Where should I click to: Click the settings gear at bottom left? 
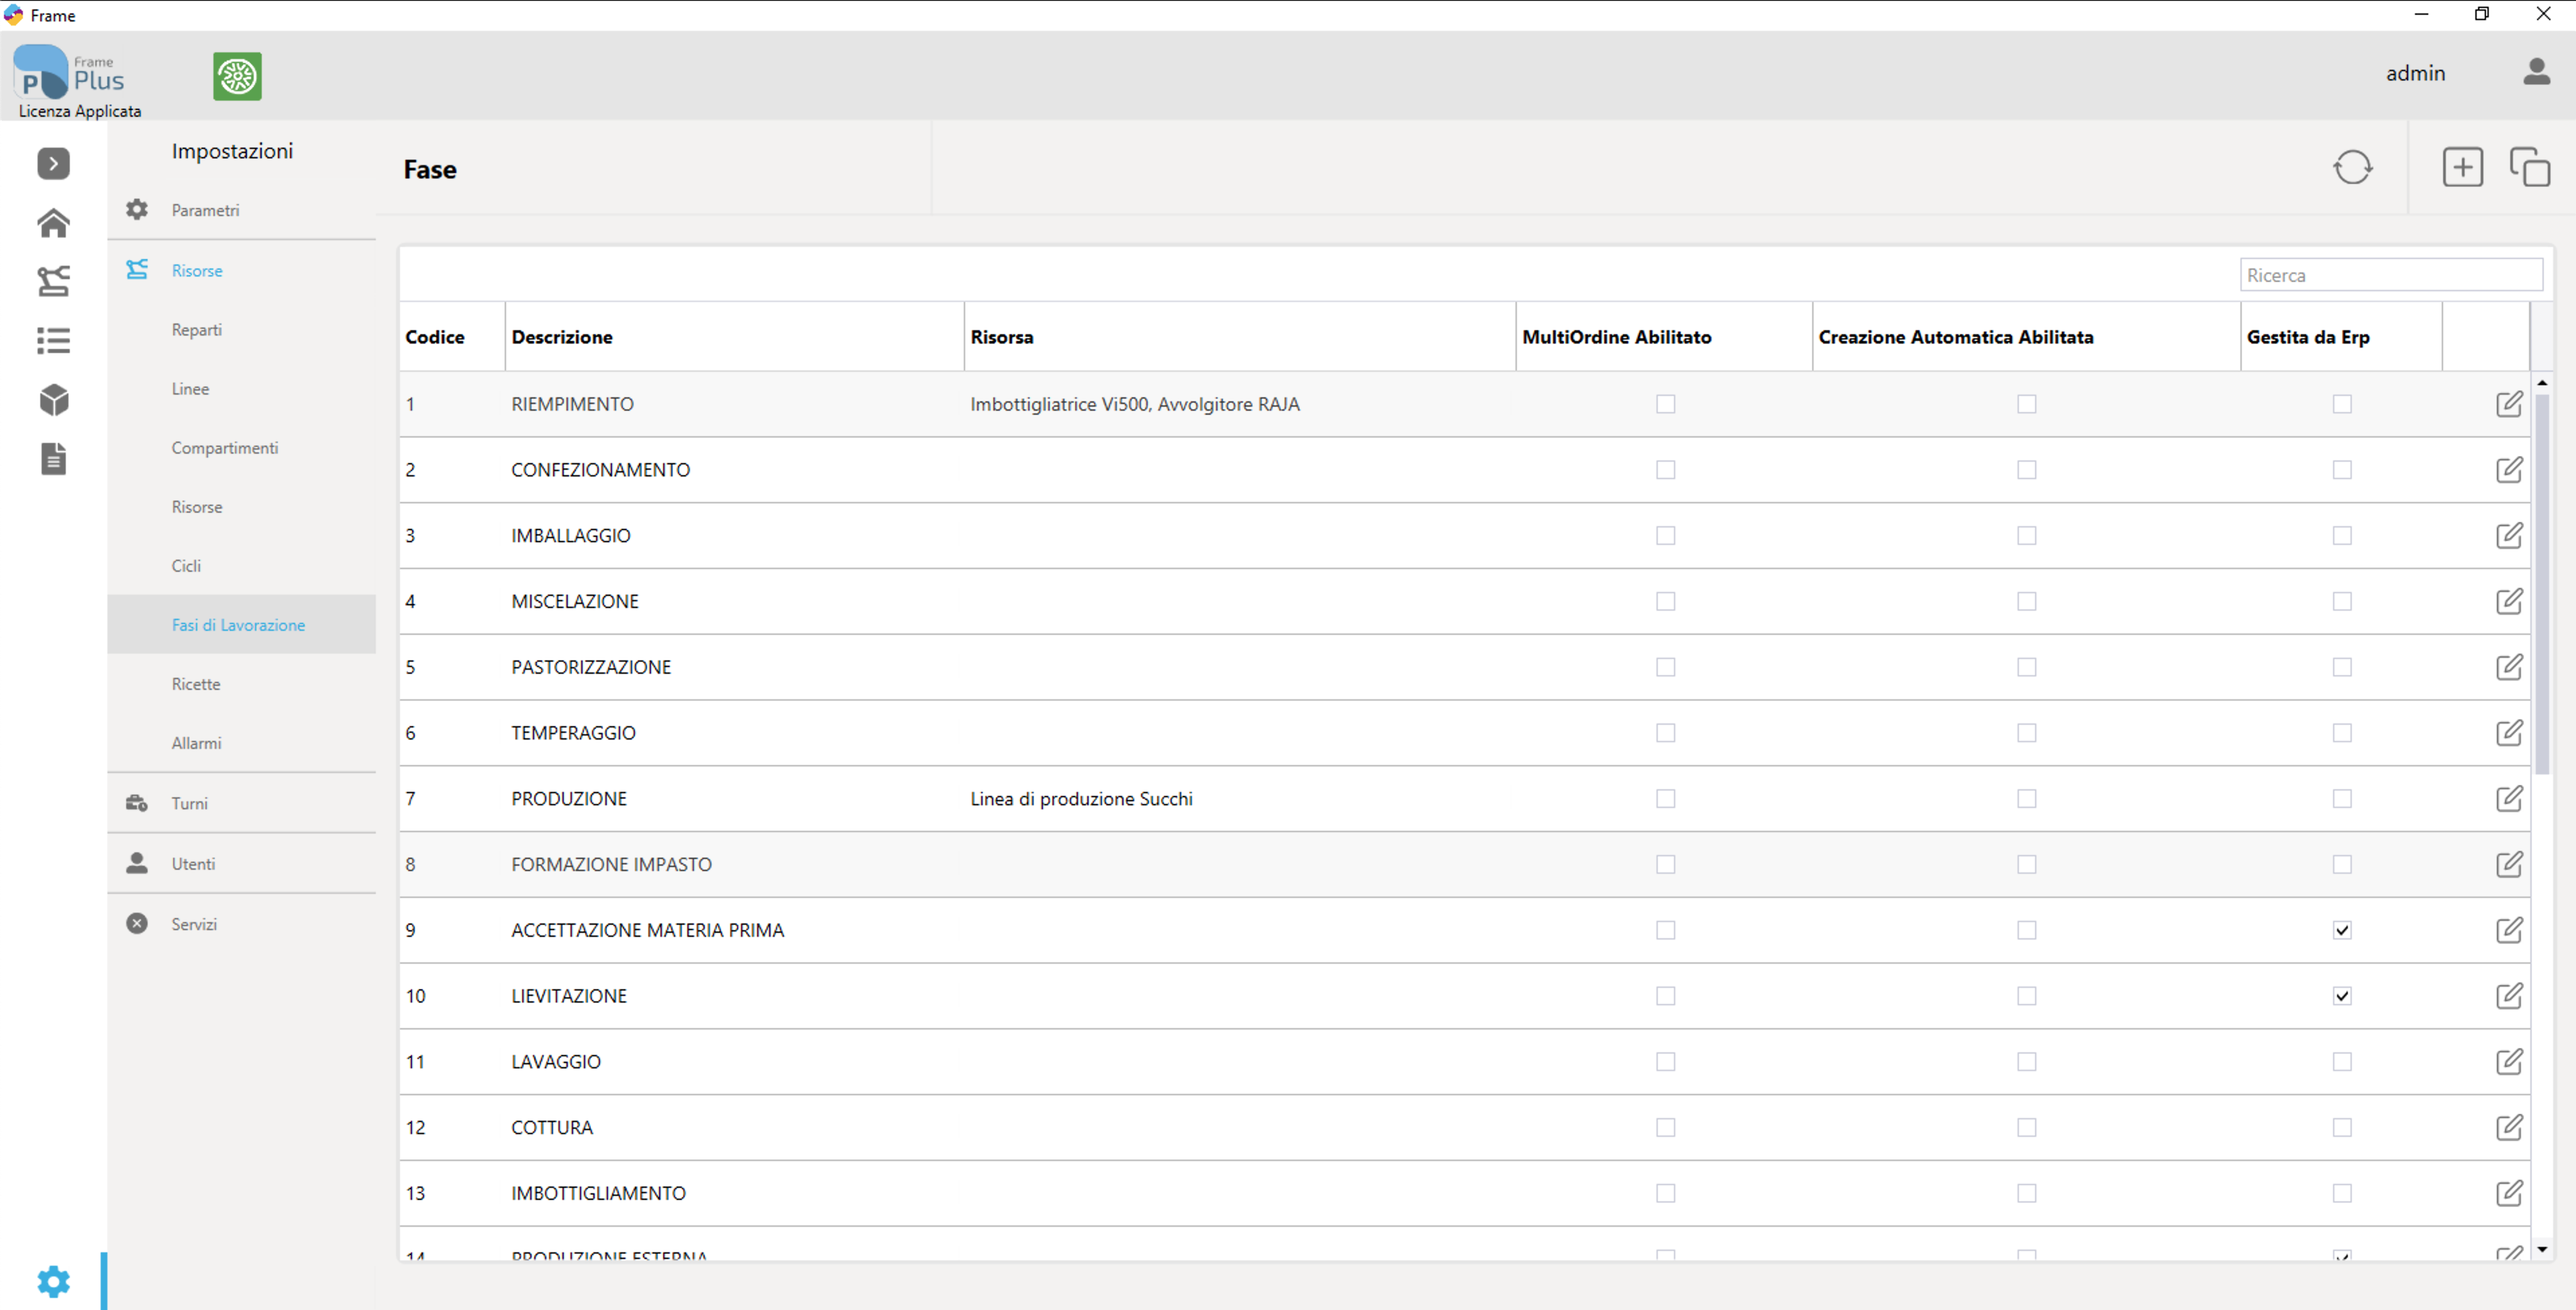[54, 1281]
